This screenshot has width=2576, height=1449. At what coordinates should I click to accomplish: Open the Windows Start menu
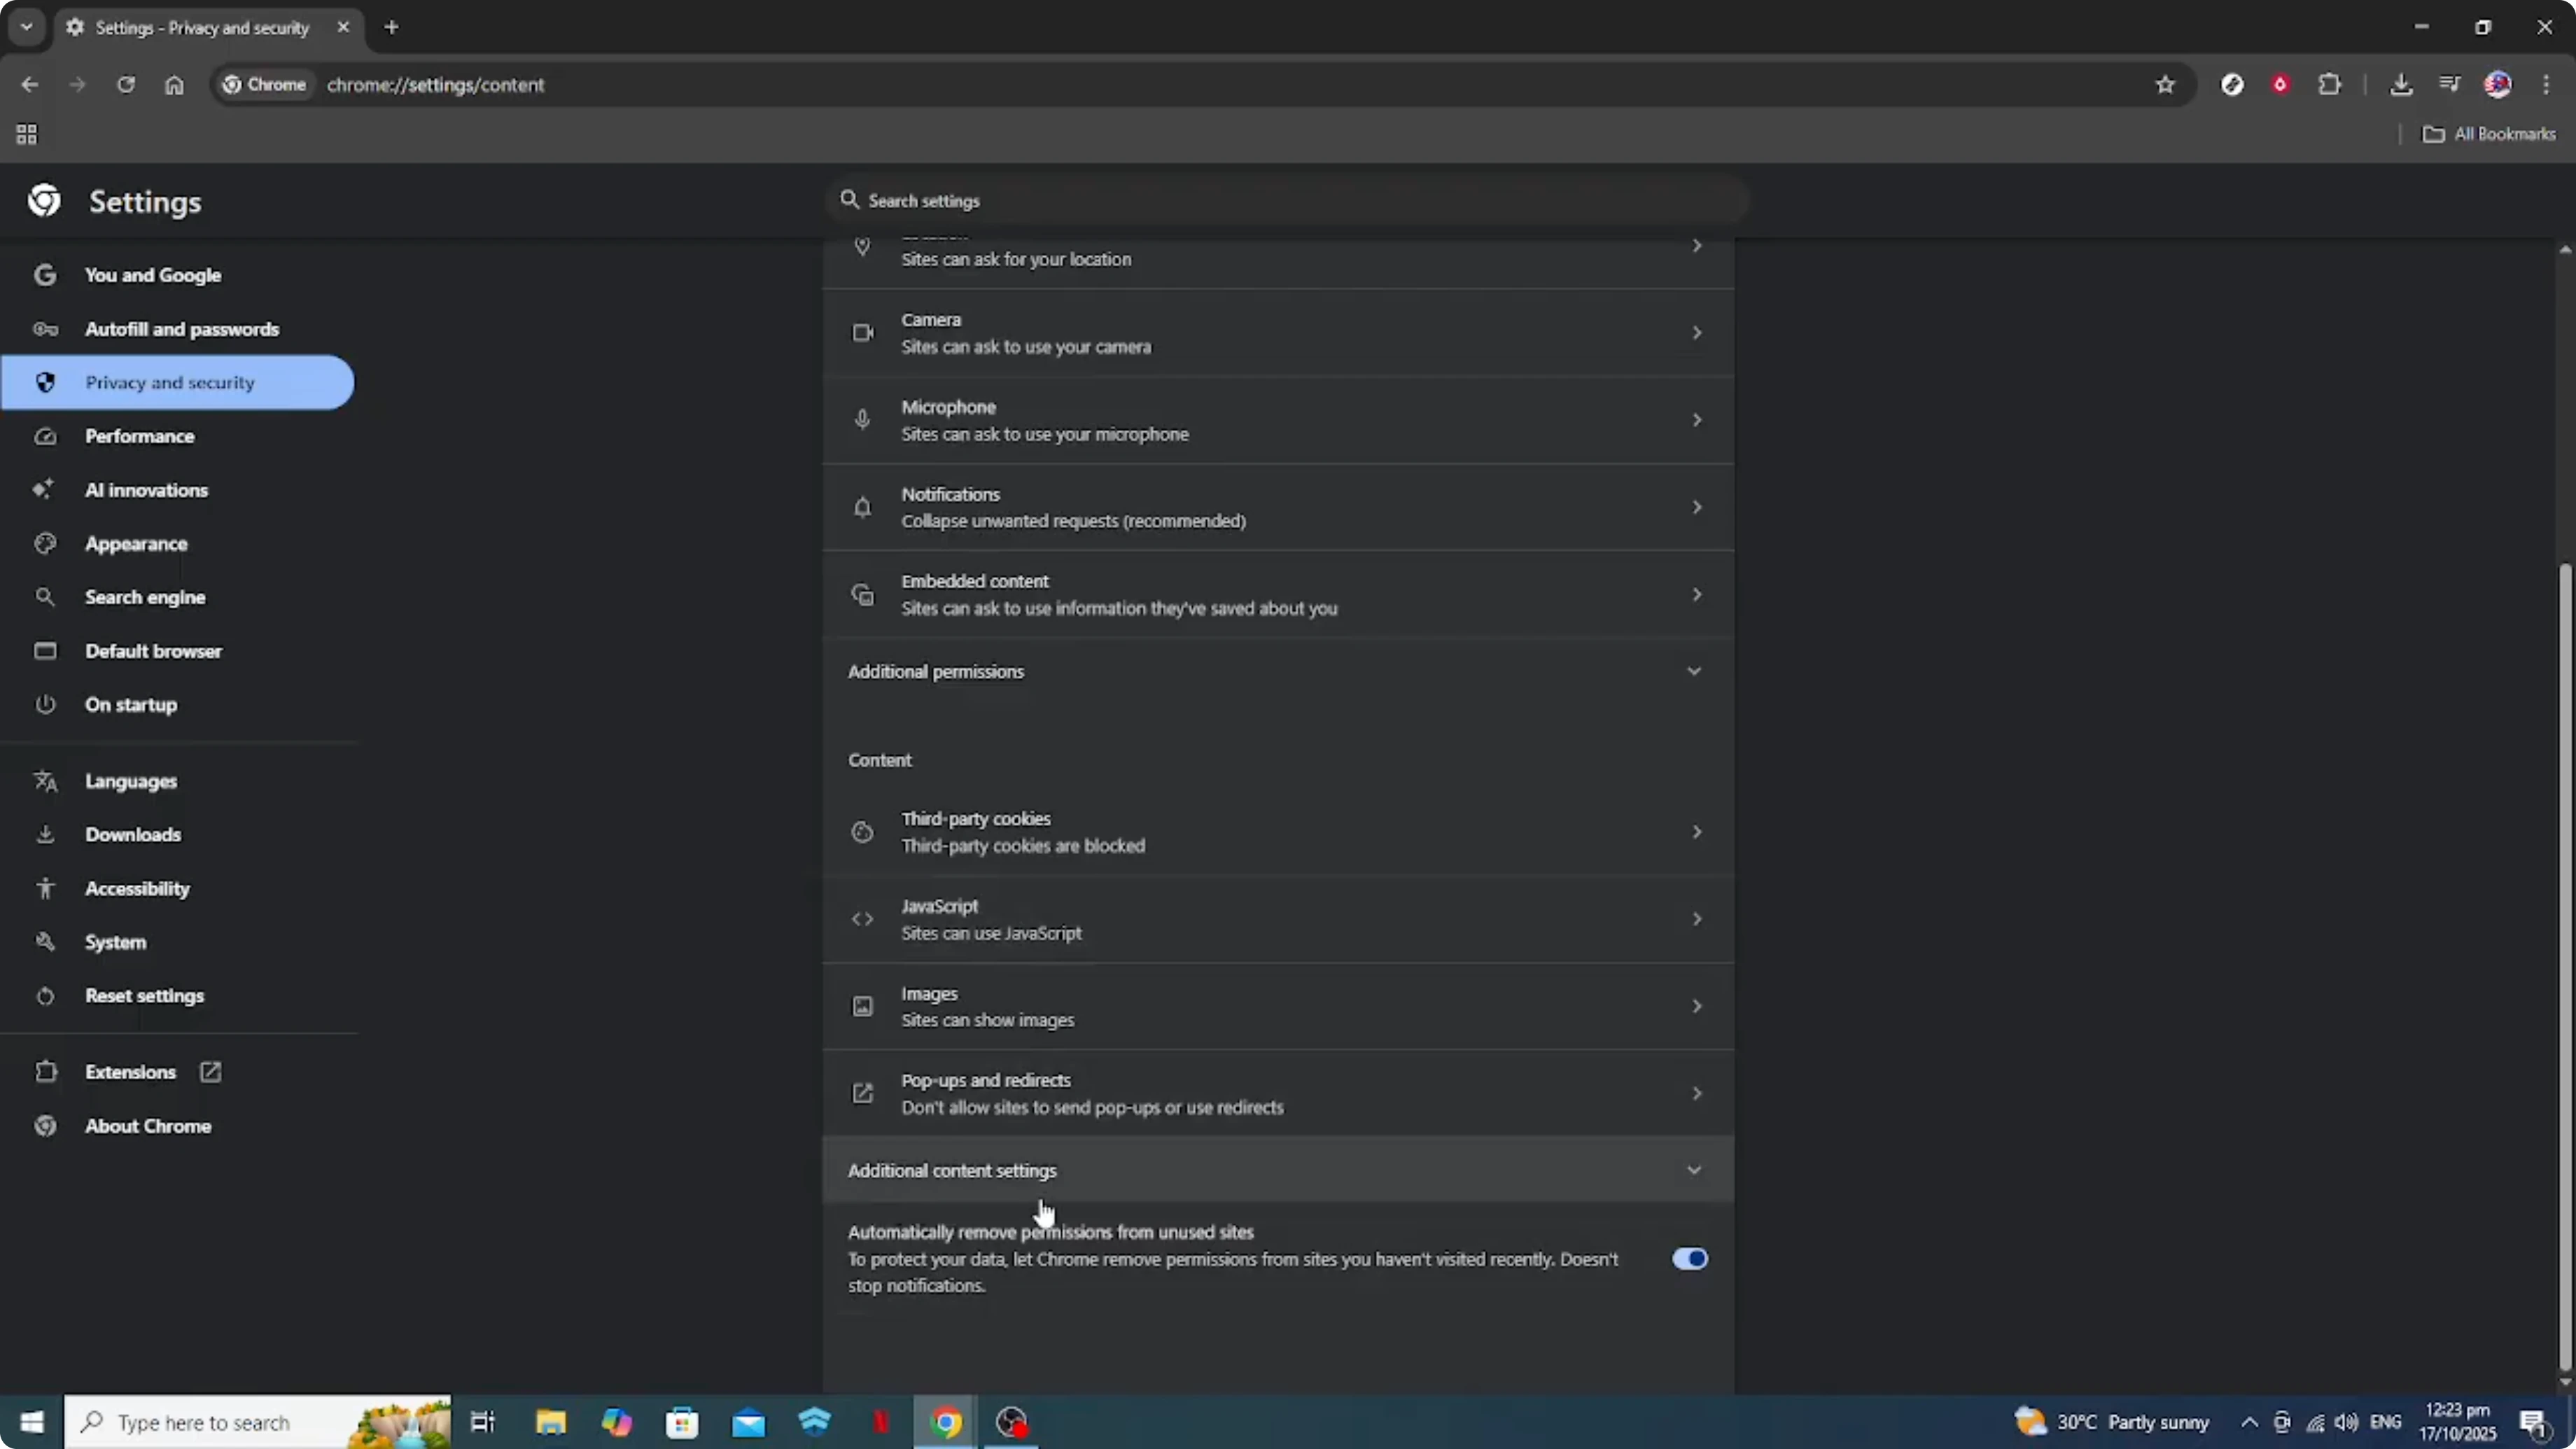tap(32, 1422)
